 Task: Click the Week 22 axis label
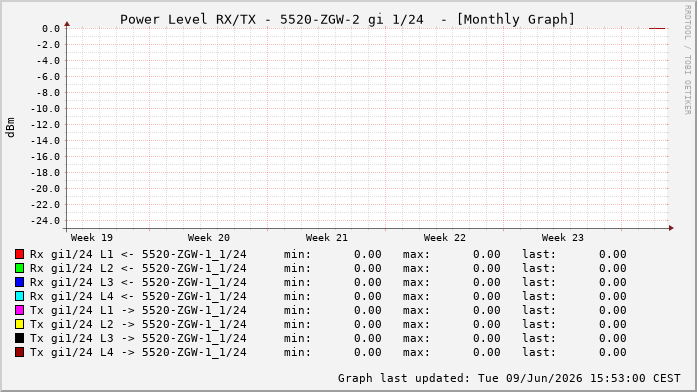[445, 238]
